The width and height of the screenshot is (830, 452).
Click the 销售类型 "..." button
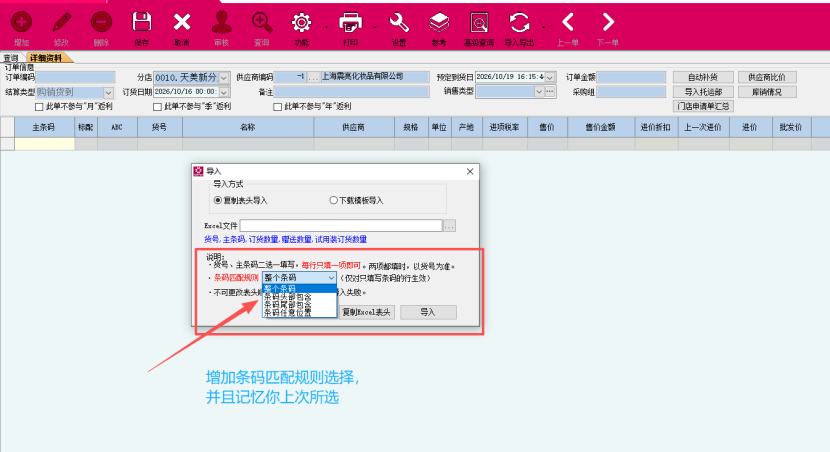(550, 92)
